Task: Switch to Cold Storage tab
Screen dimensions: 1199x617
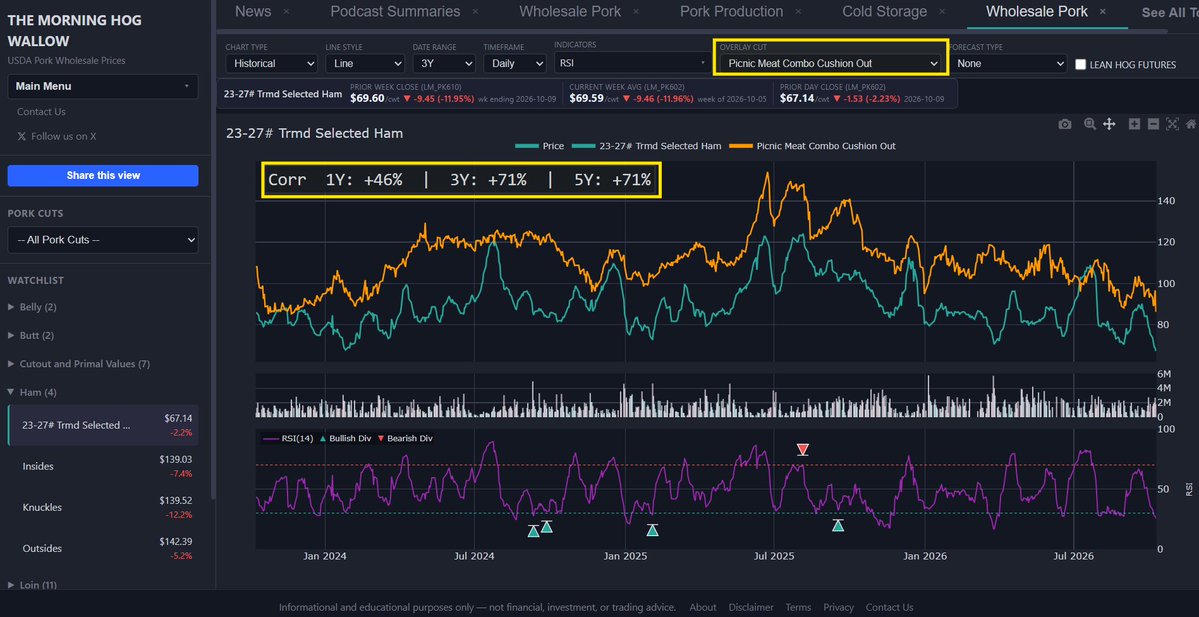Action: tap(885, 11)
